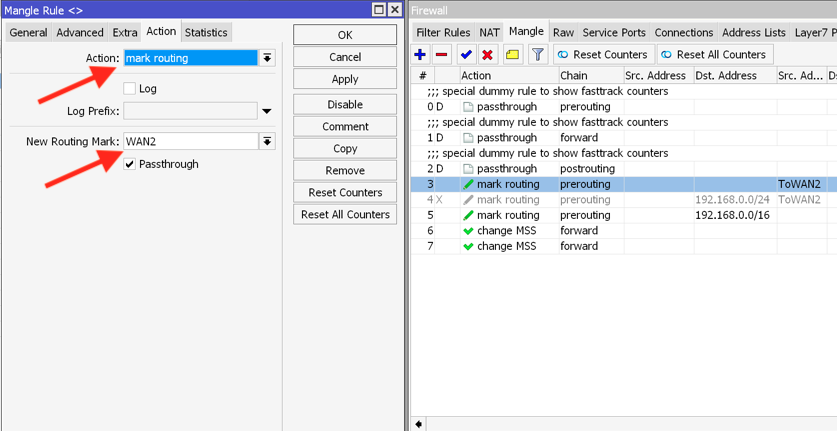The image size is (837, 431).
Task: Click the red minus remove rule icon
Action: tap(442, 55)
